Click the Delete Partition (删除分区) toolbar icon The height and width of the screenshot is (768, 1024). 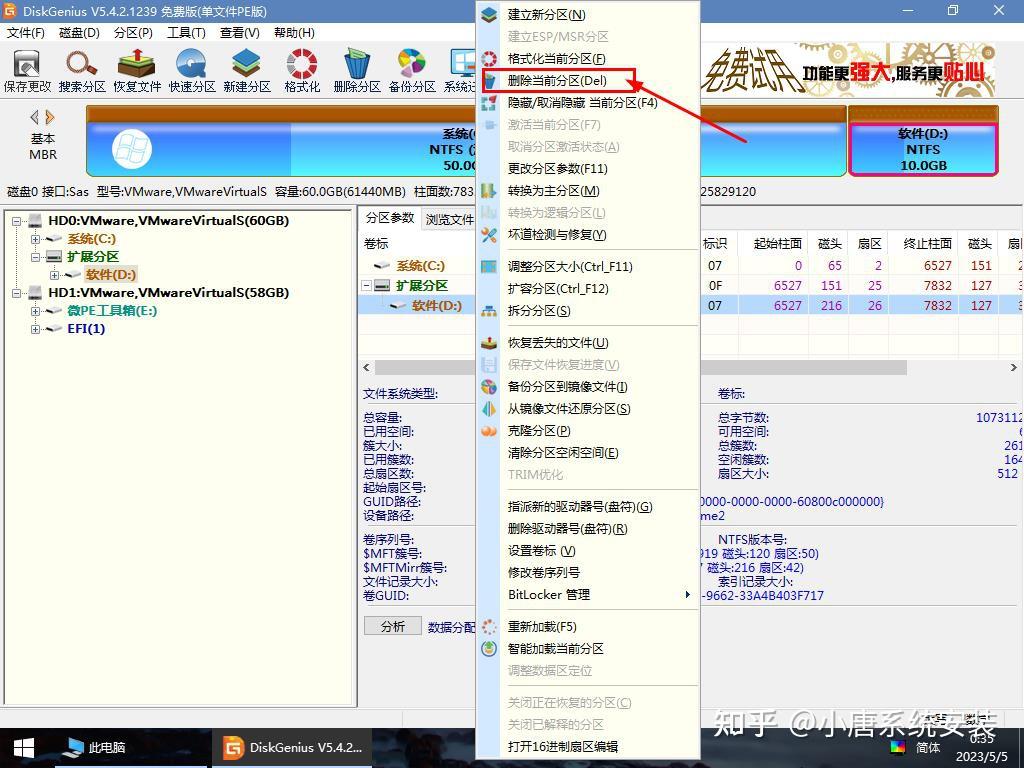click(x=357, y=71)
